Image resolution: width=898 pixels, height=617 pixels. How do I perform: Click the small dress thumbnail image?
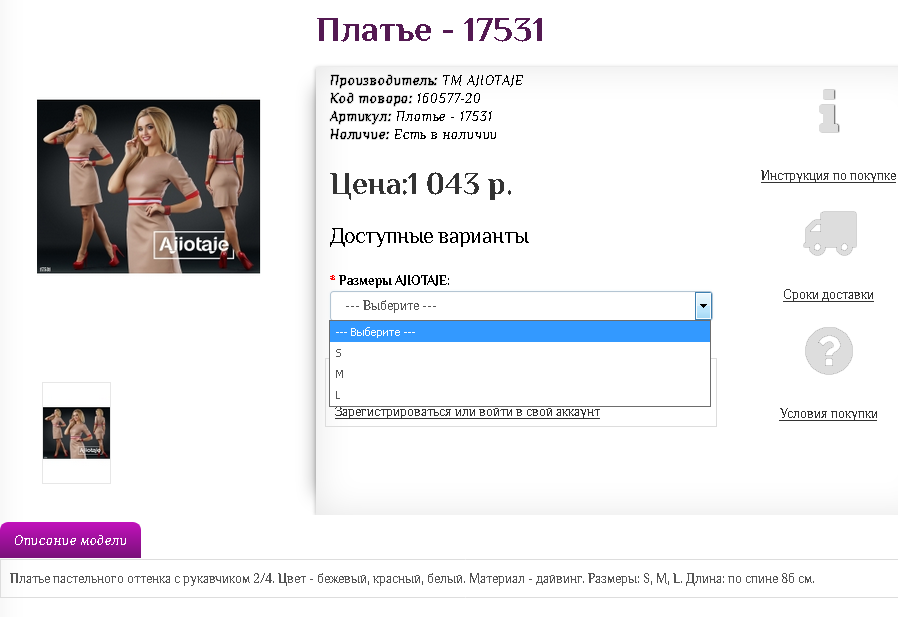pos(76,433)
